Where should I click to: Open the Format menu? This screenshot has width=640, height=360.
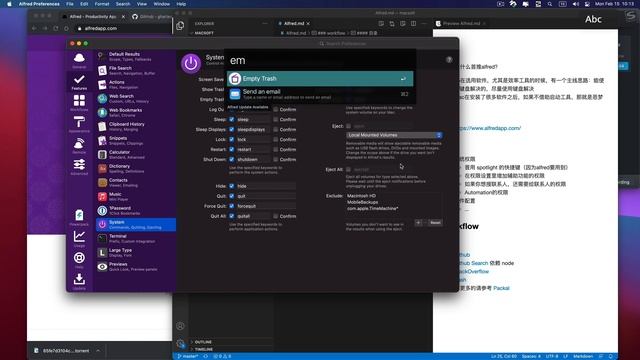102,4
